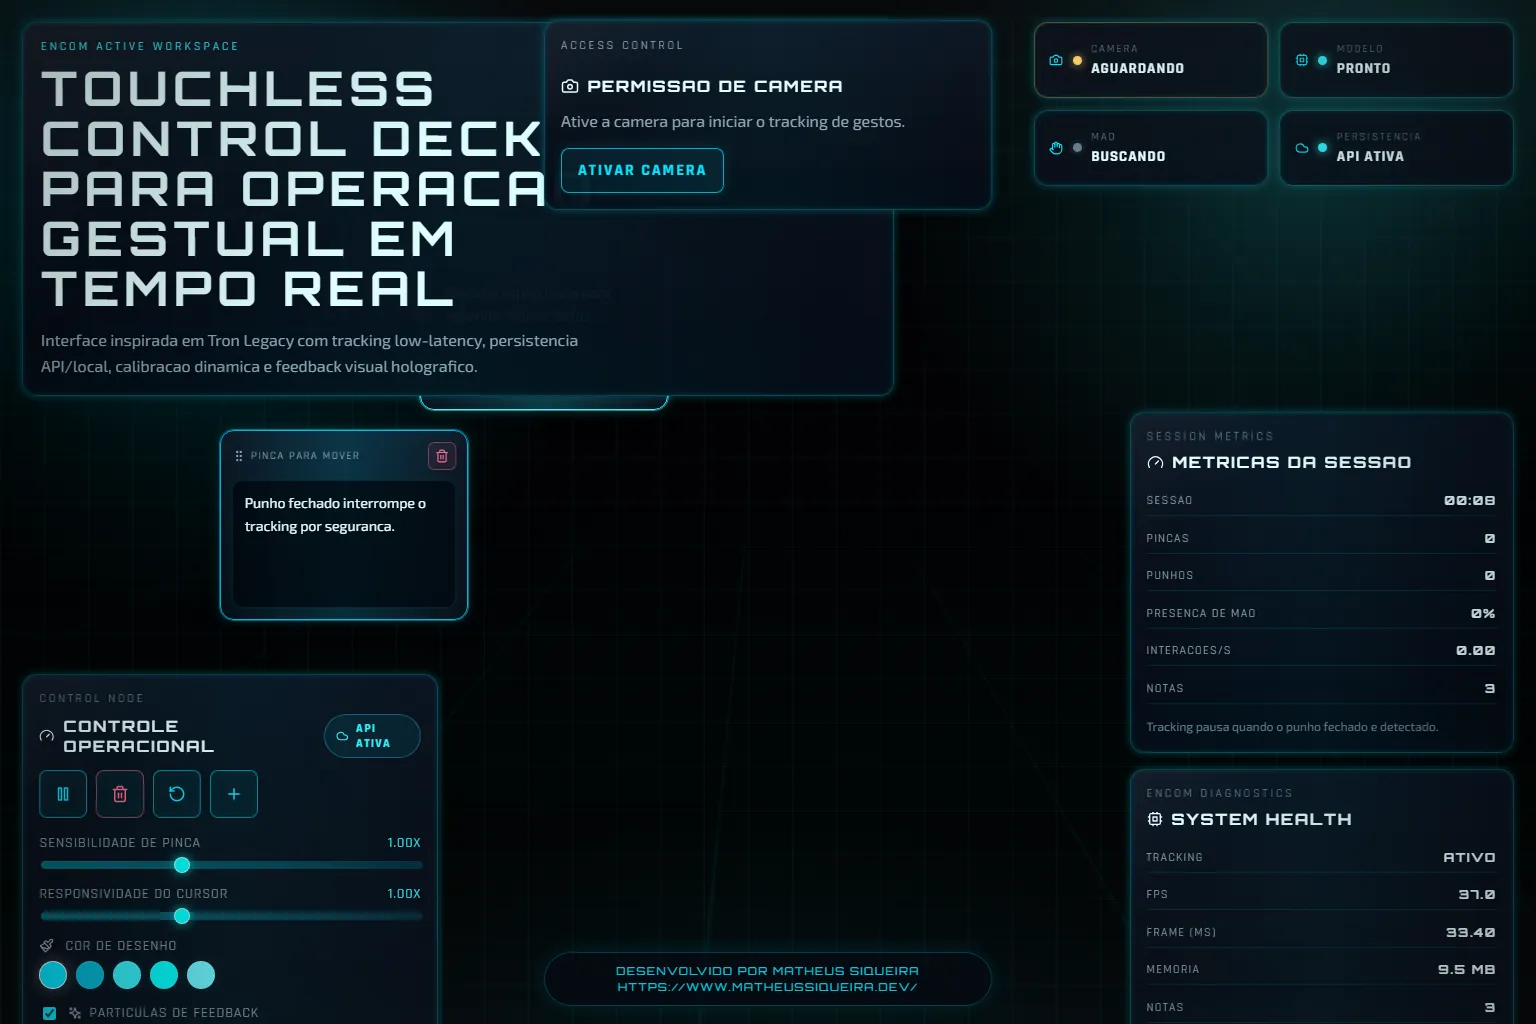Delete the 'Punho fechado' note card
1536x1024 pixels.
[442, 456]
